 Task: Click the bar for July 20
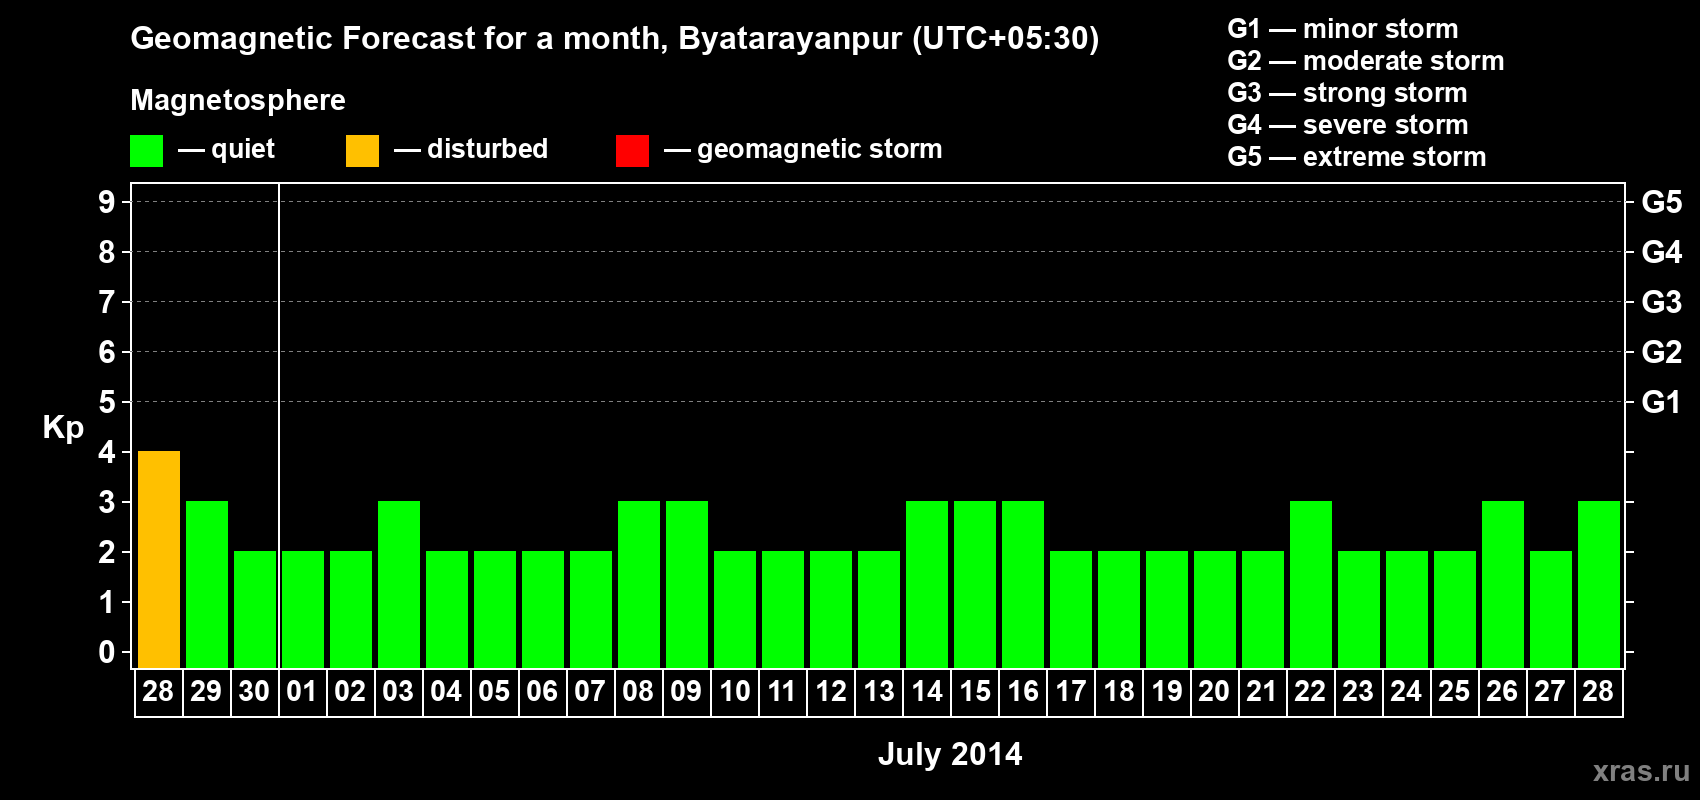tap(1215, 609)
